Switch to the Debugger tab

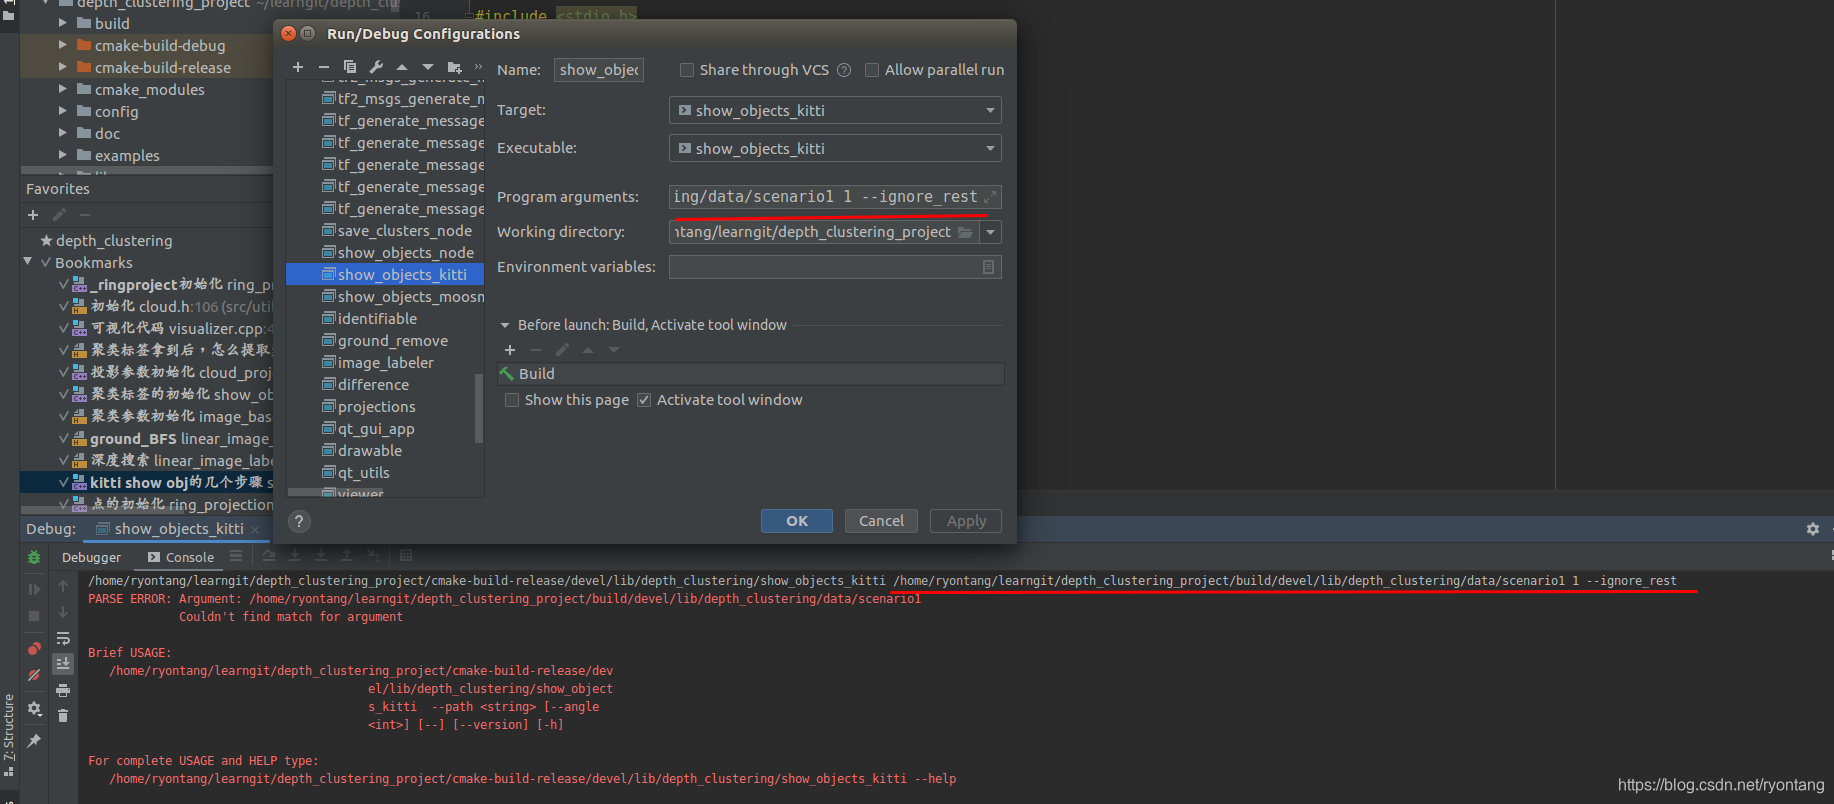click(91, 557)
